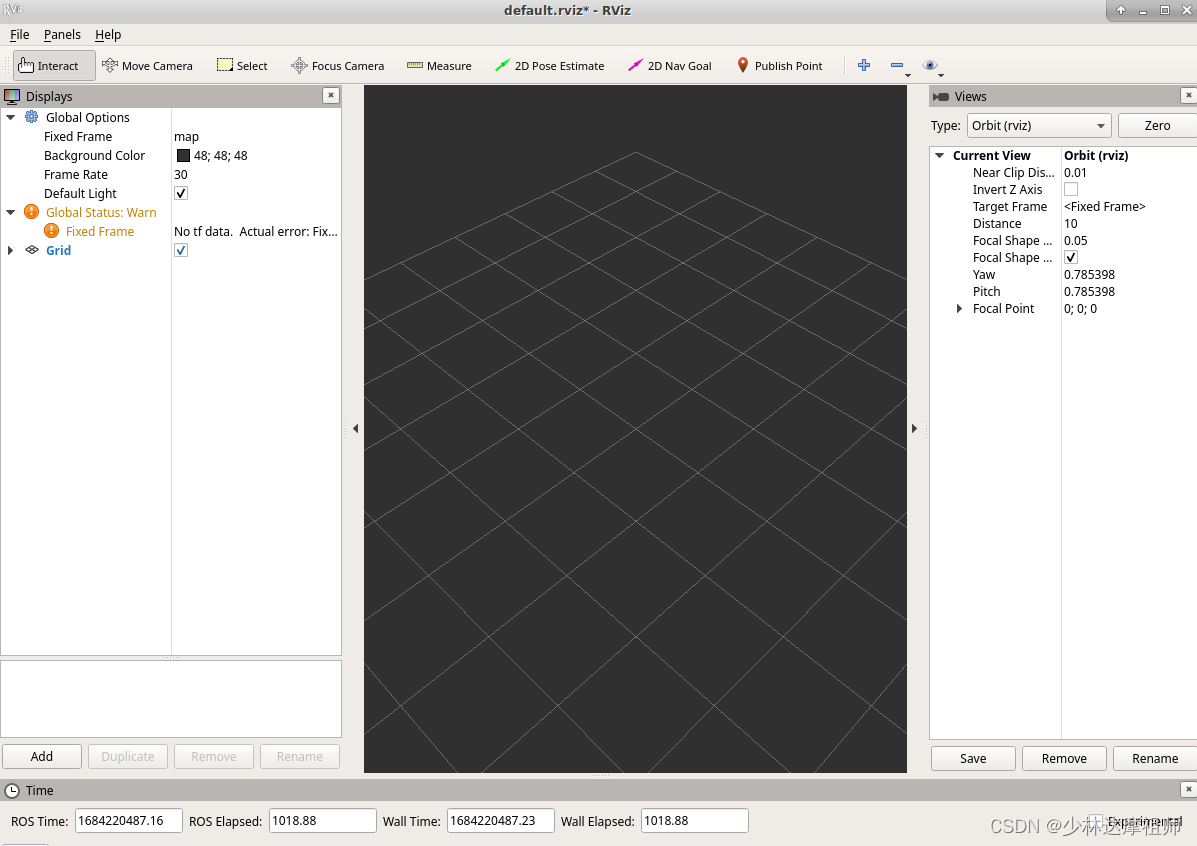Click the Save view button
The width and height of the screenshot is (1197, 846).
[973, 758]
